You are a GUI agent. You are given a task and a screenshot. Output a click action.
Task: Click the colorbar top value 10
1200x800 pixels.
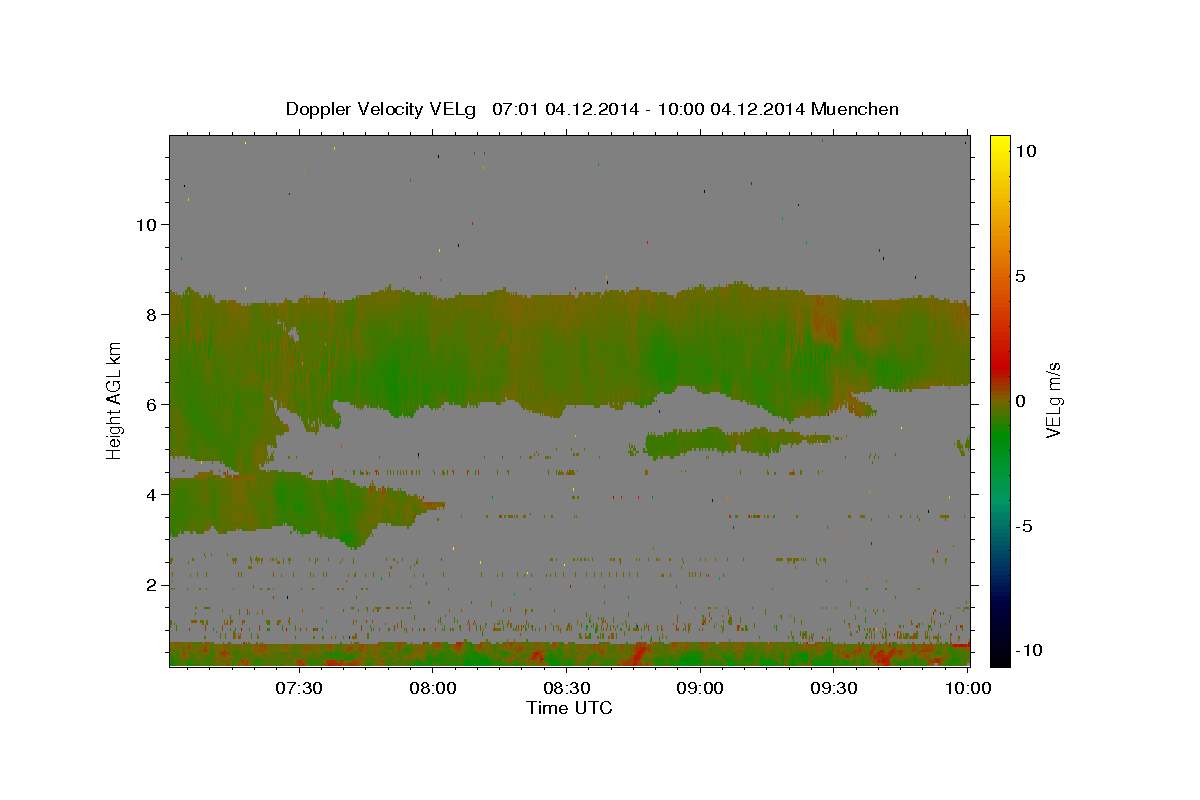click(1026, 151)
